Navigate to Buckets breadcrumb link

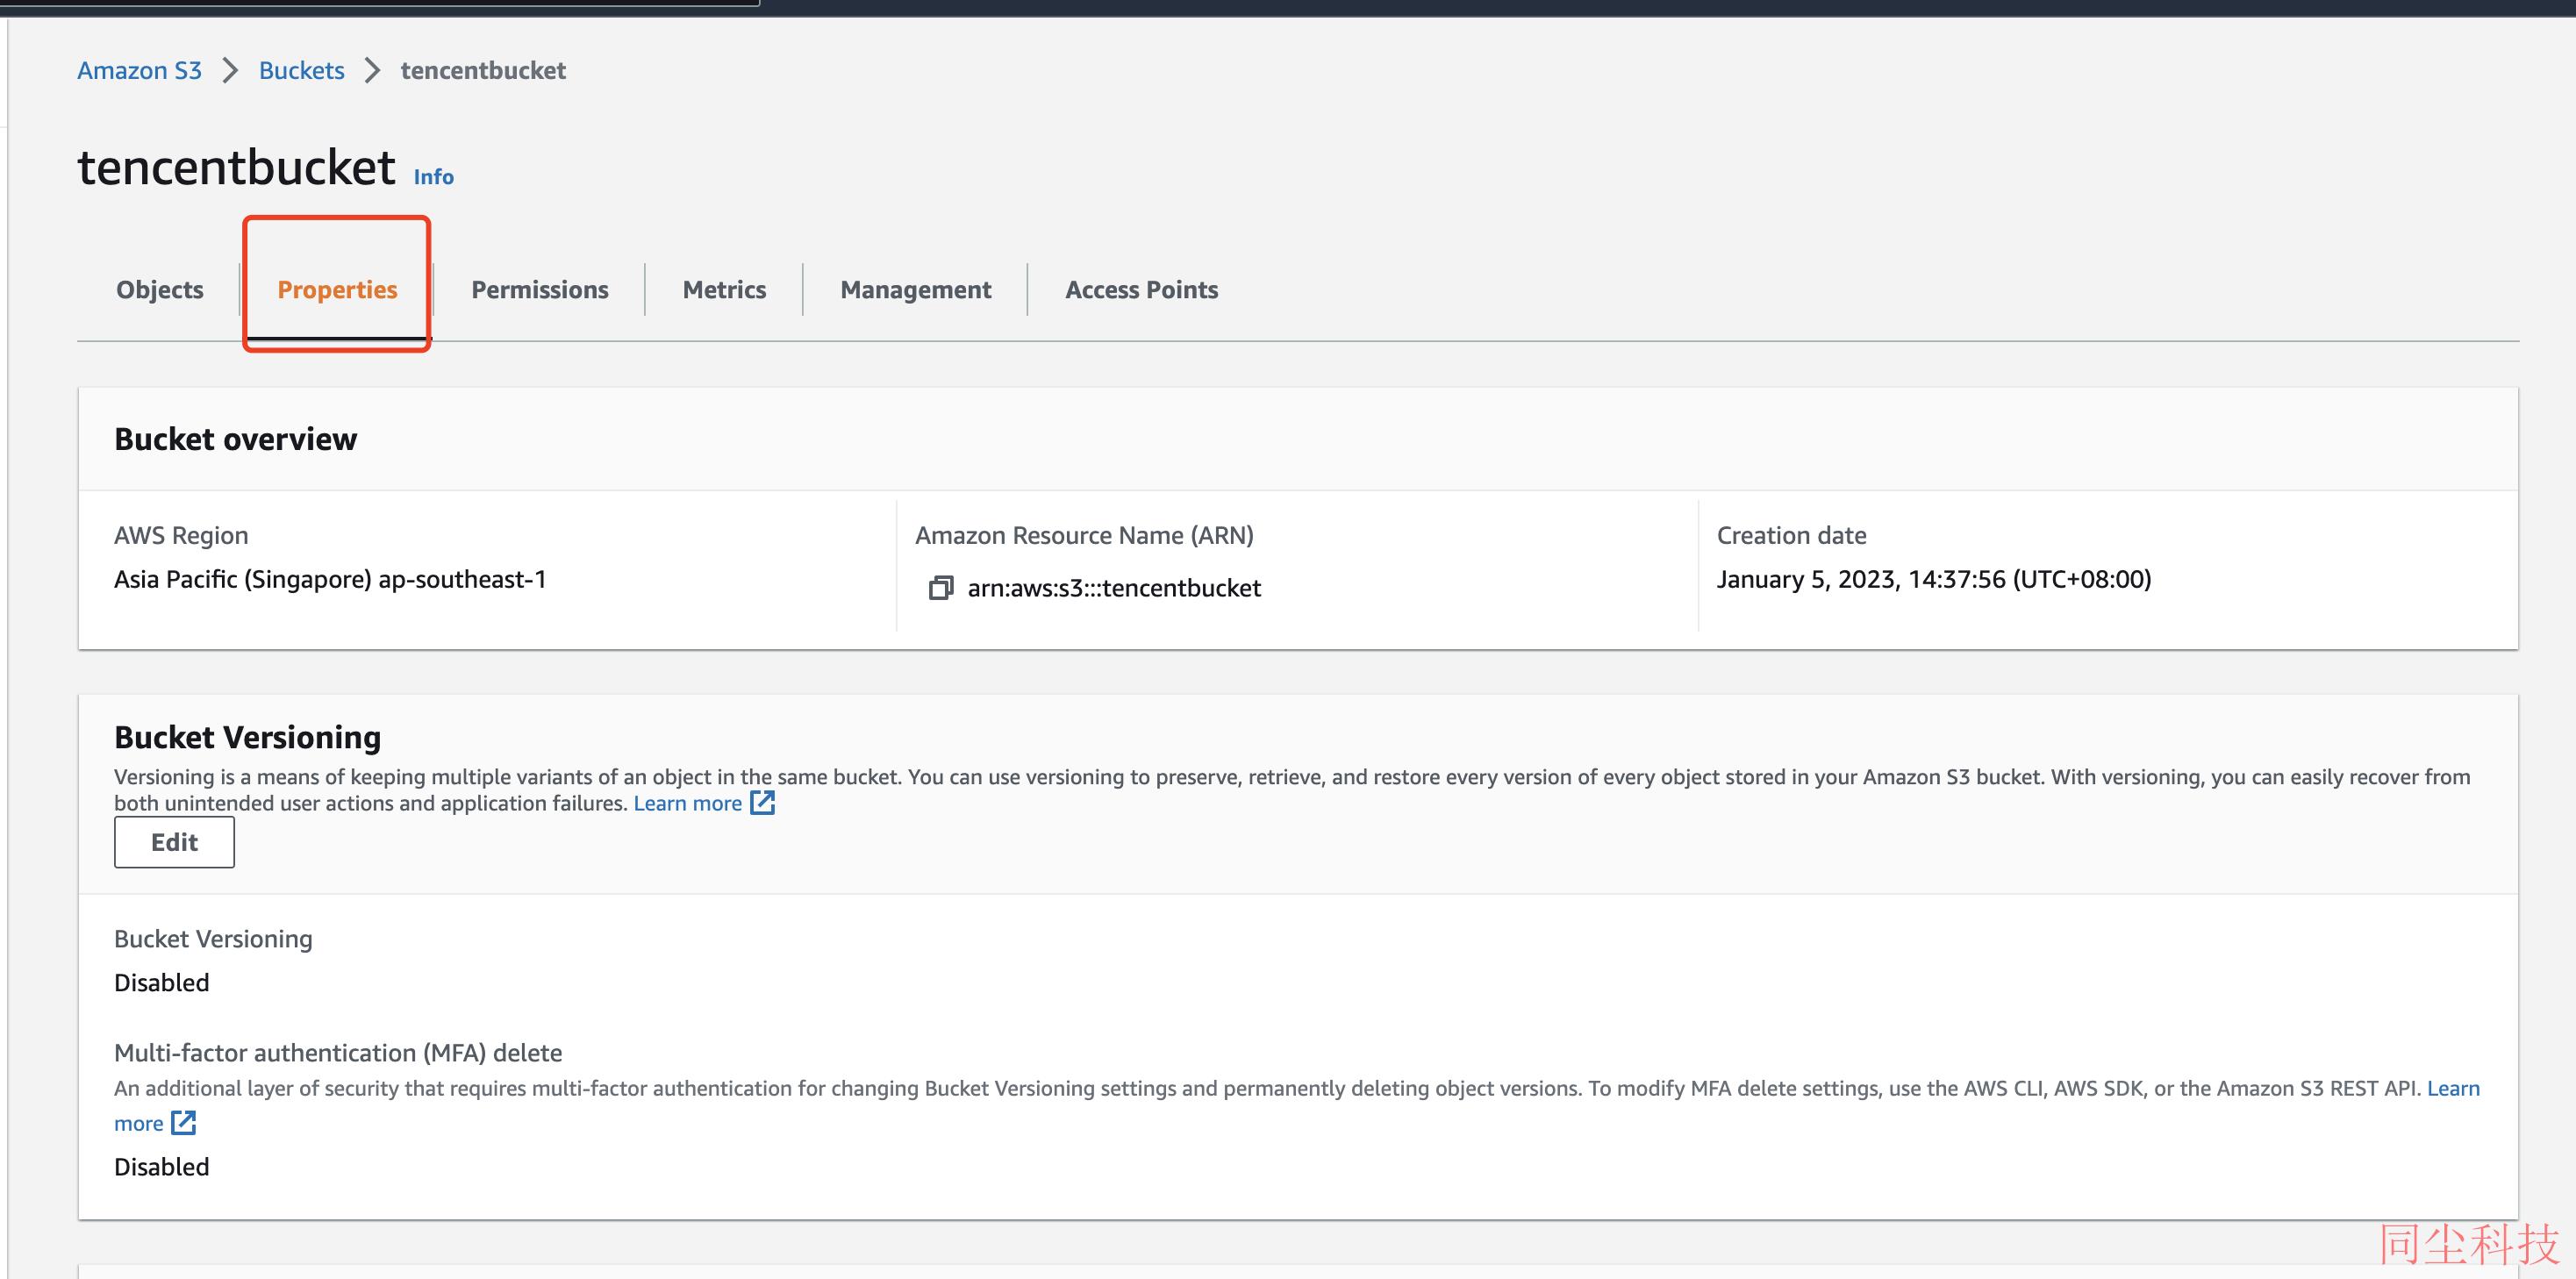[301, 70]
